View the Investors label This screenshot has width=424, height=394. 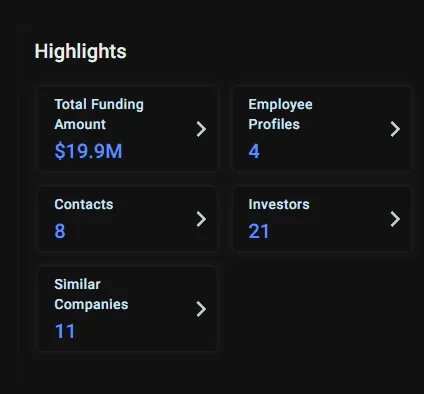tap(279, 204)
